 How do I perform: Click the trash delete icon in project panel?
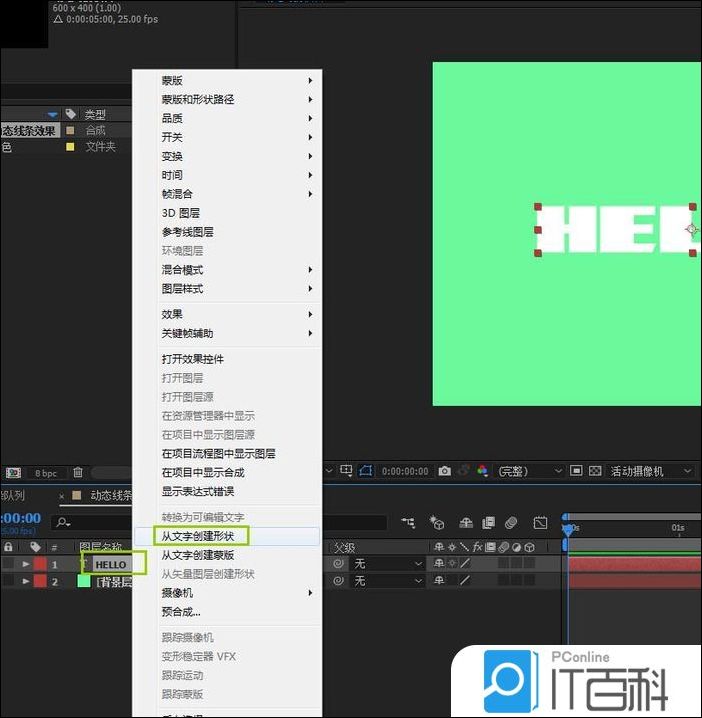pos(78,472)
